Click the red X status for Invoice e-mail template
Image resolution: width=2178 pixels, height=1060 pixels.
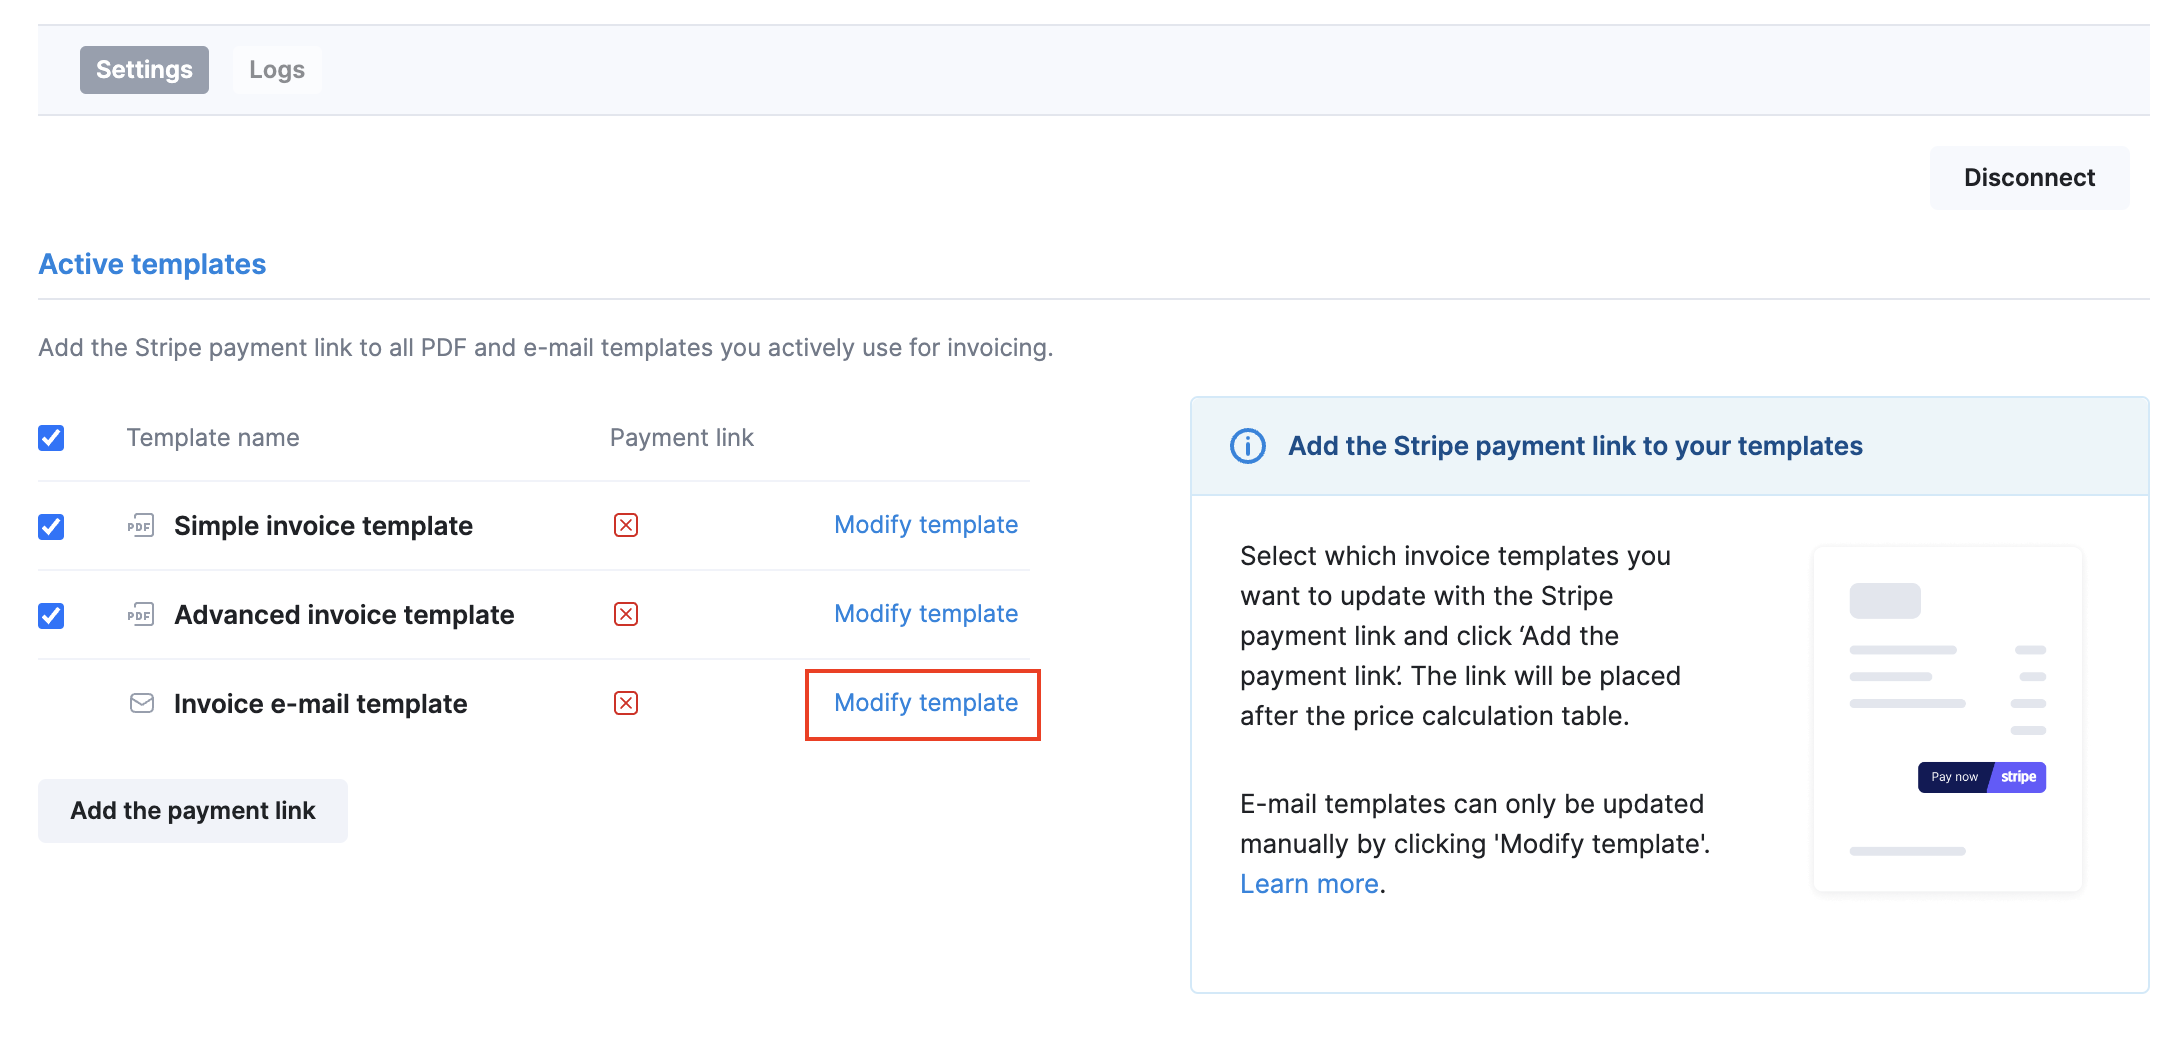click(x=626, y=703)
